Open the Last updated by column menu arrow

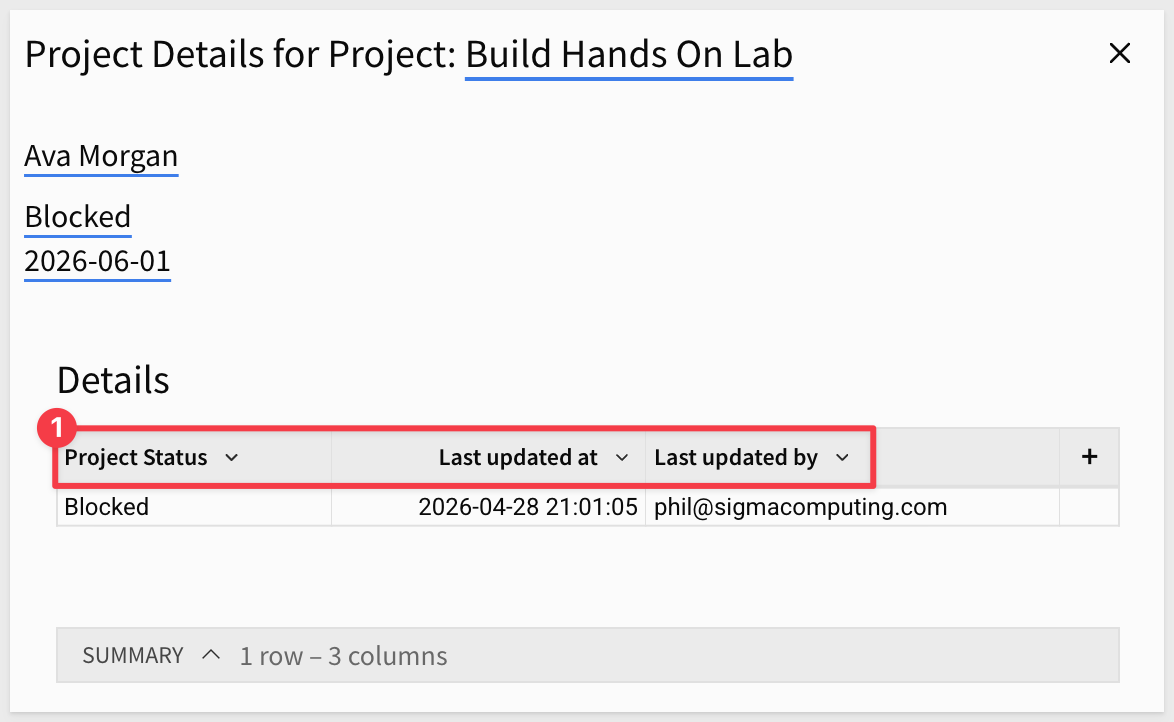(842, 458)
